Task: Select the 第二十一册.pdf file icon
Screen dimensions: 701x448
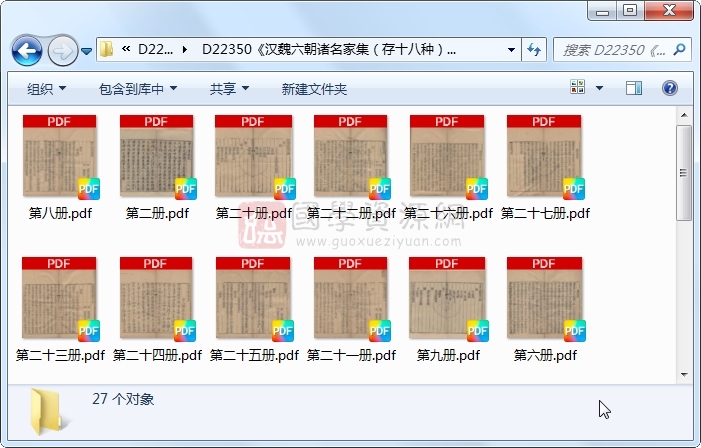Action: pyautogui.click(x=351, y=298)
